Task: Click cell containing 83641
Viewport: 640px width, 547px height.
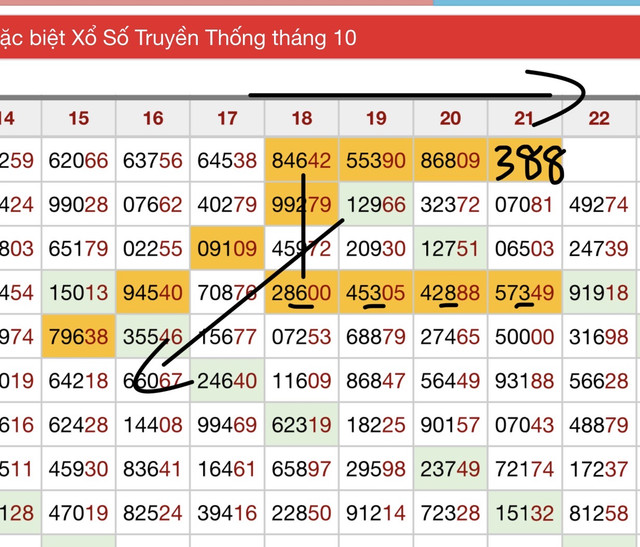Action: tap(153, 469)
